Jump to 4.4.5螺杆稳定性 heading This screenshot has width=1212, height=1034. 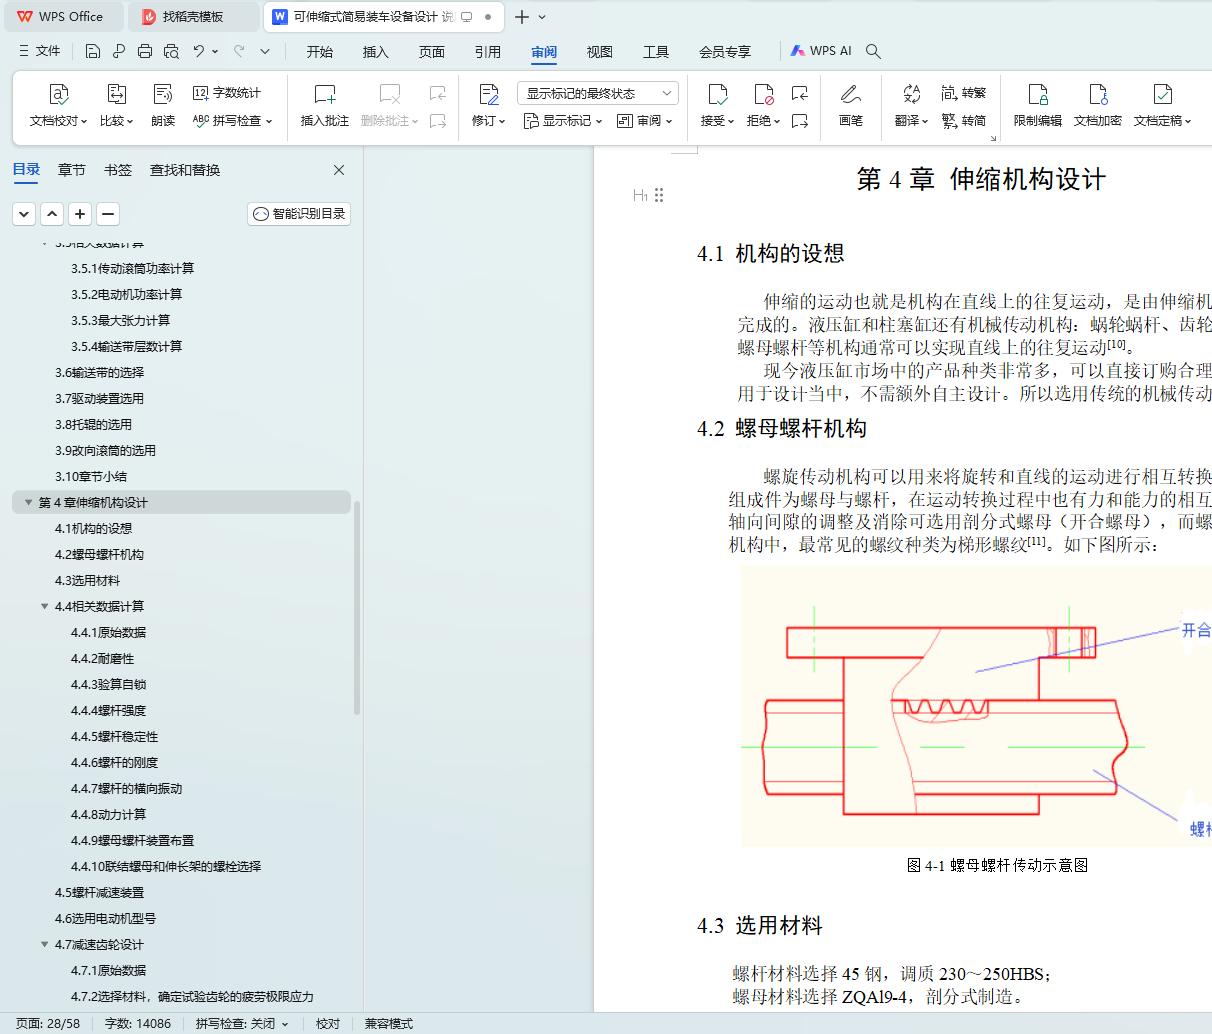(114, 736)
